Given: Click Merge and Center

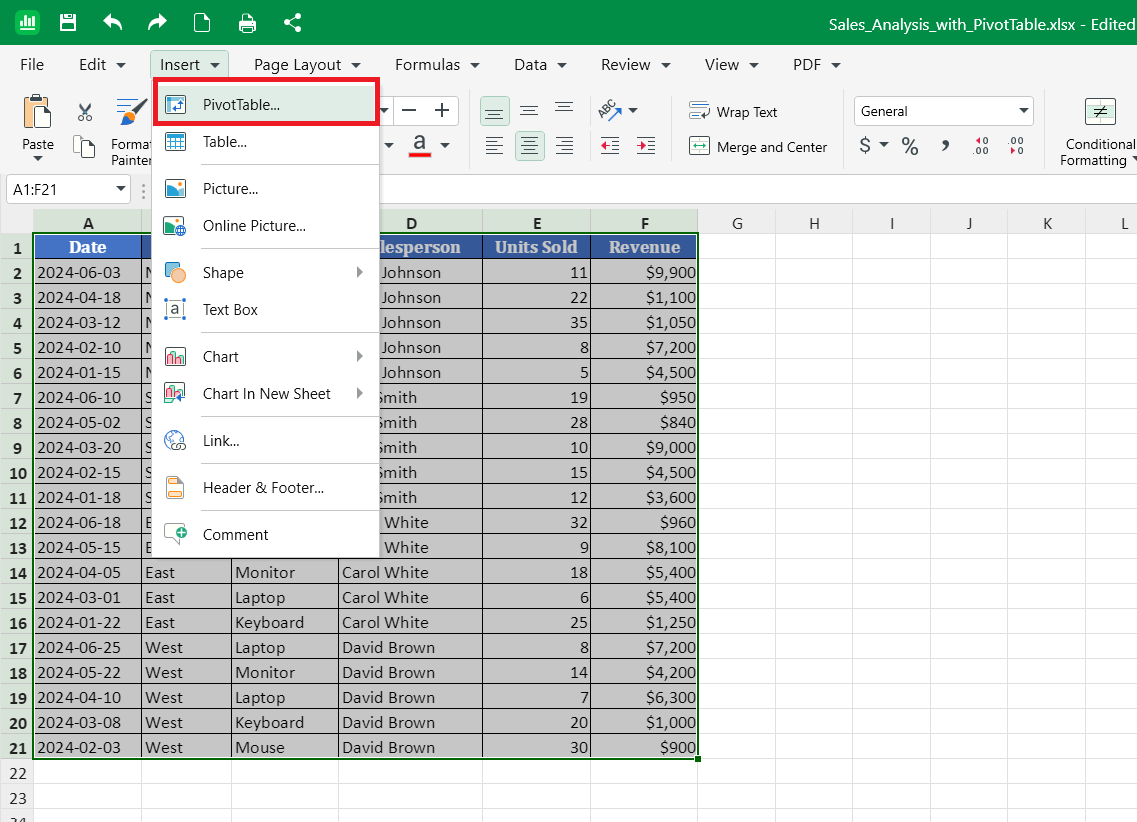Looking at the screenshot, I should point(758,146).
